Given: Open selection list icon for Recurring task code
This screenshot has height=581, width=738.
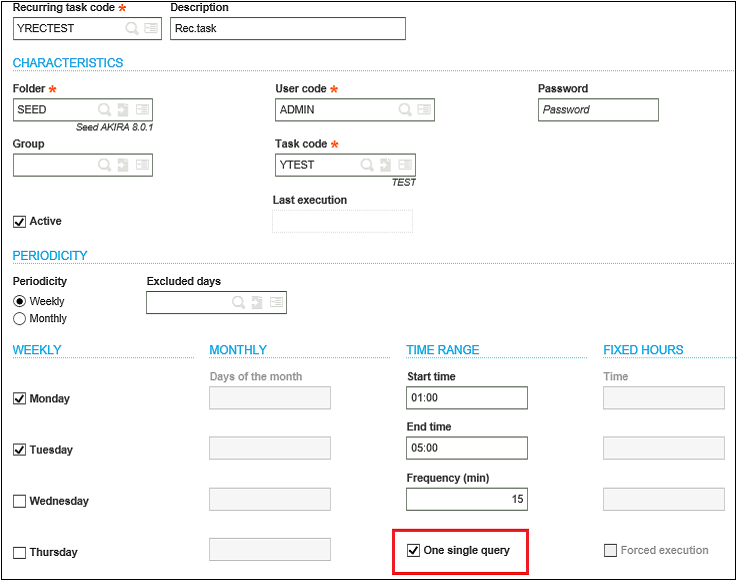Looking at the screenshot, I should [151, 28].
